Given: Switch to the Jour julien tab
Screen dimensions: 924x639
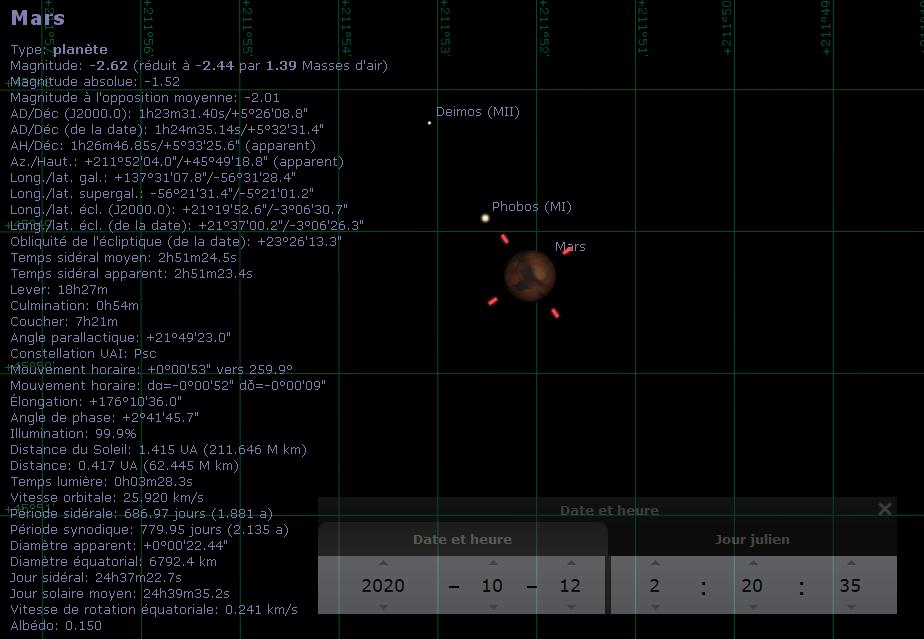Looking at the screenshot, I should (752, 539).
